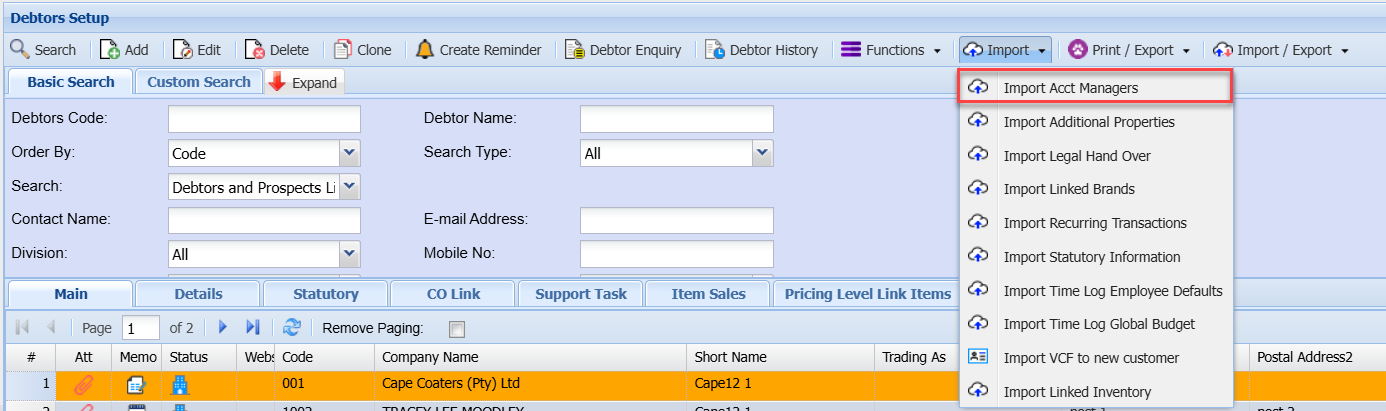This screenshot has width=1386, height=411.
Task: Switch to the Custom Search tab
Action: [198, 82]
